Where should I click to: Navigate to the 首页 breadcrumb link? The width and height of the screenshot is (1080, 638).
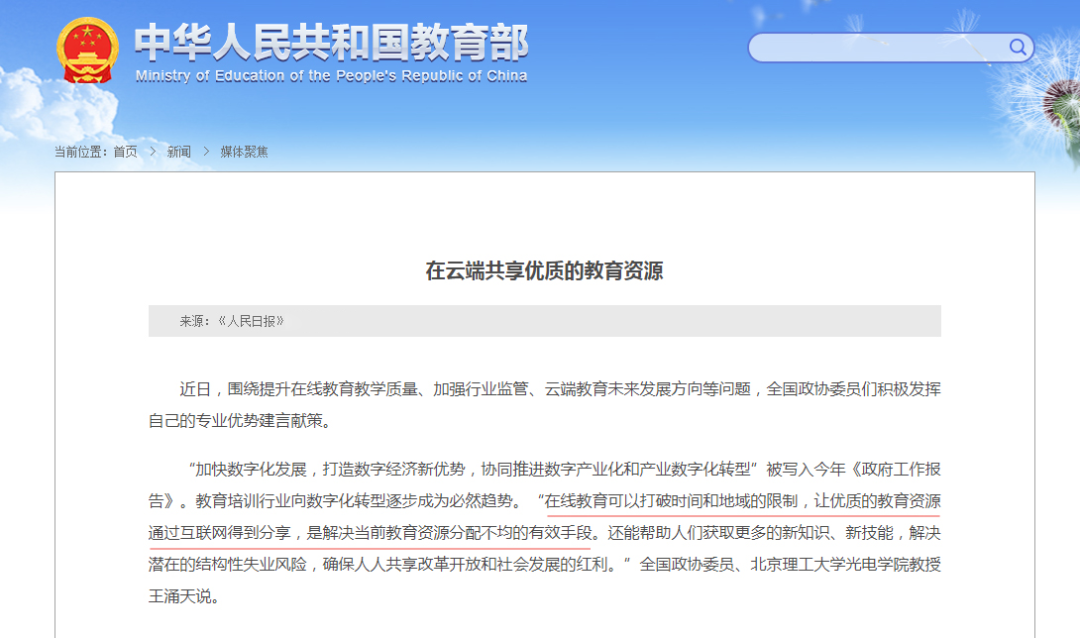126,151
